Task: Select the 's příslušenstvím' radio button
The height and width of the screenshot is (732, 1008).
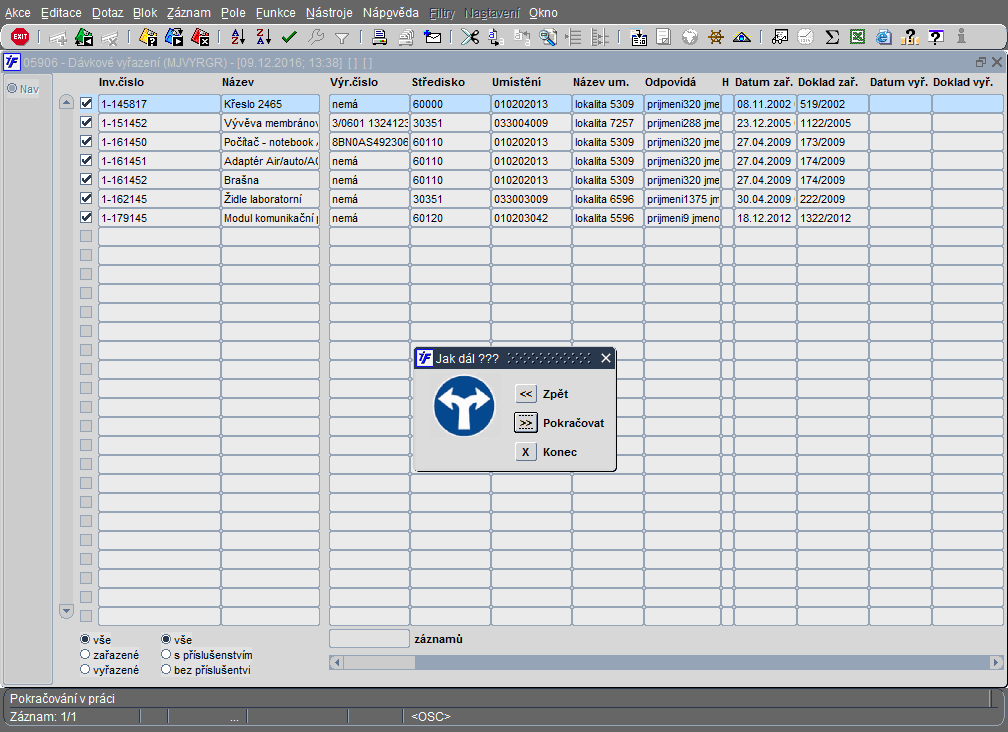Action: [167, 655]
